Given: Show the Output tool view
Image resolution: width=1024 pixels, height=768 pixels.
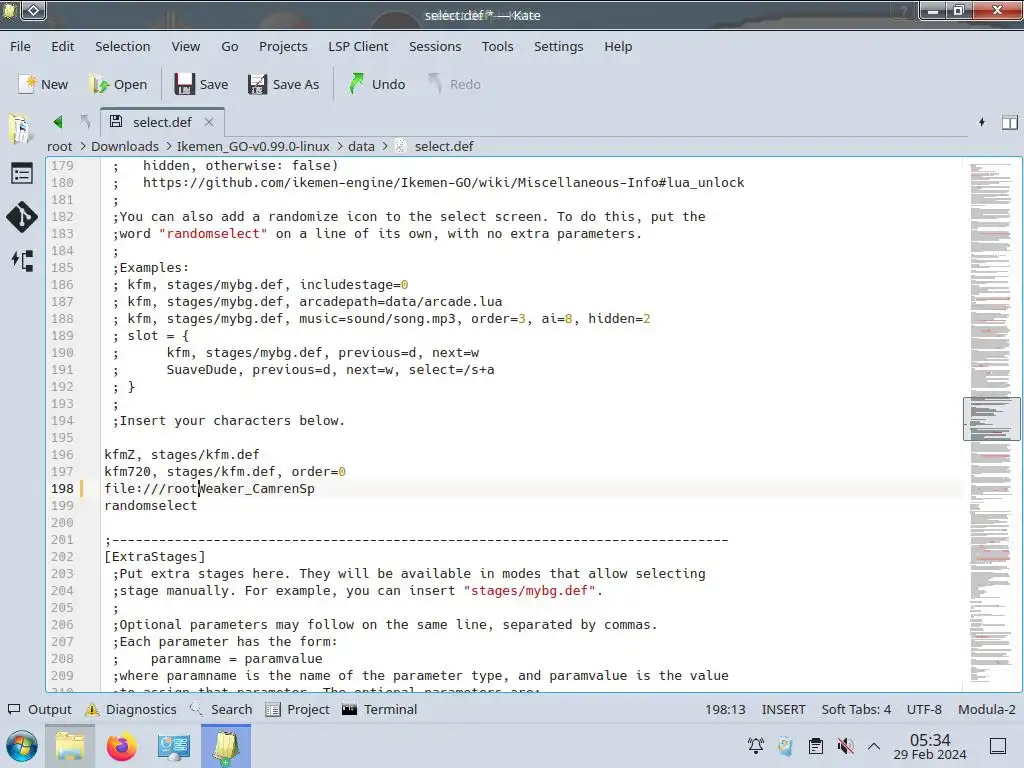Looking at the screenshot, I should pyautogui.click(x=39, y=709).
